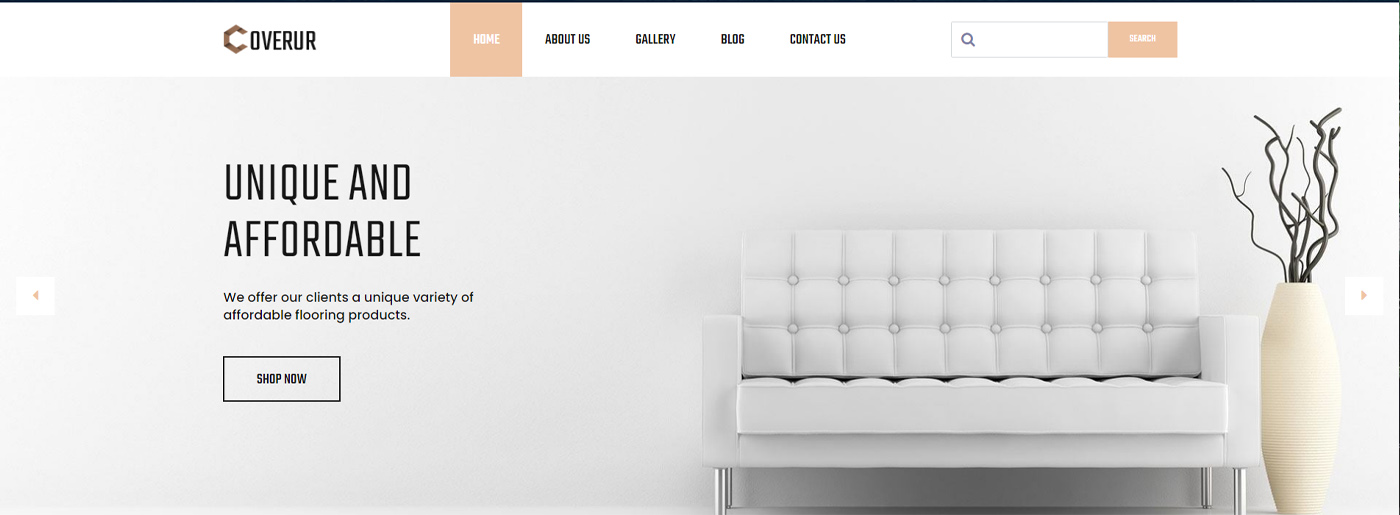Click the OVERUR logo text

point(283,40)
